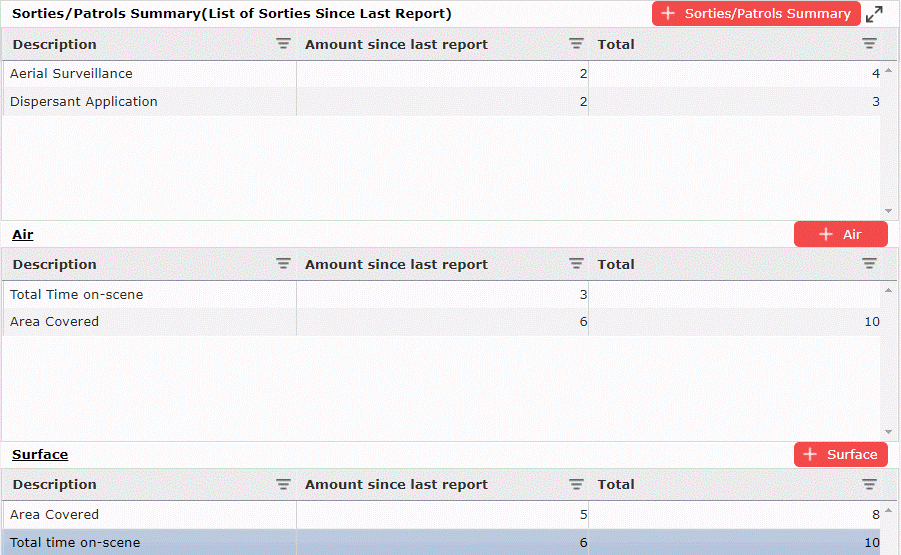Screen dimensions: 901x555
Task: Click the Surface section heading link
Action: coord(40,454)
